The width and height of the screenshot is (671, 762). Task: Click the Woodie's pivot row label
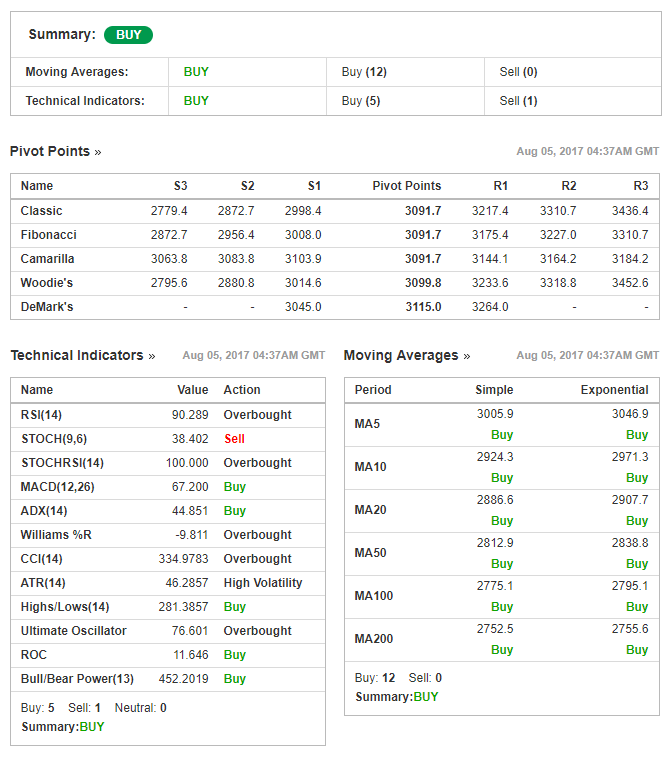[x=46, y=283]
